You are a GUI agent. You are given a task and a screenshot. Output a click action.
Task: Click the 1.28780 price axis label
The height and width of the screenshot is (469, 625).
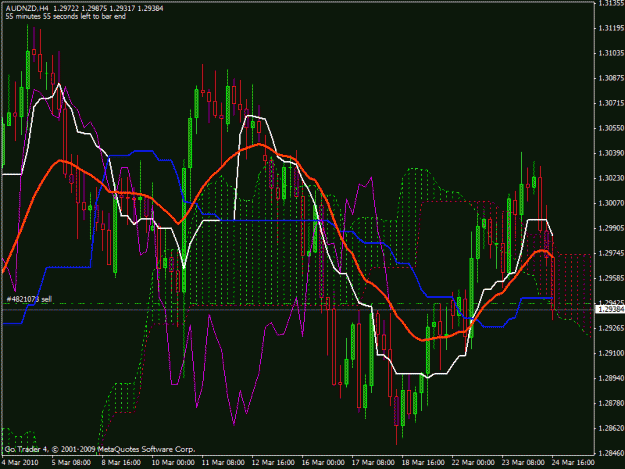click(610, 403)
